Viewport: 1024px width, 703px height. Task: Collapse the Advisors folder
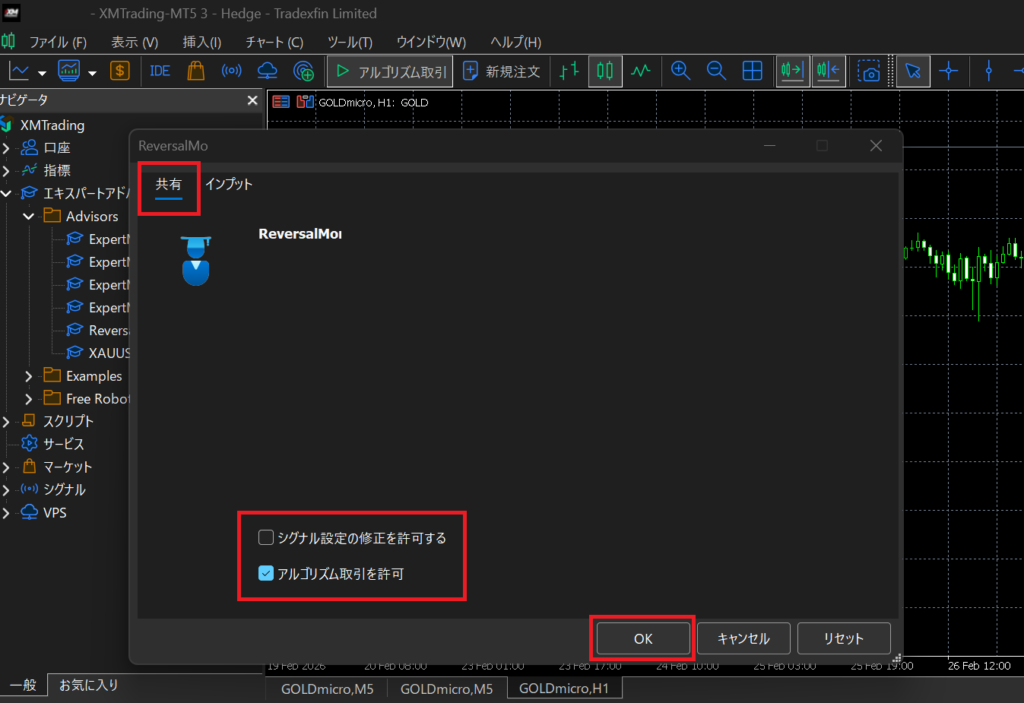(29, 216)
